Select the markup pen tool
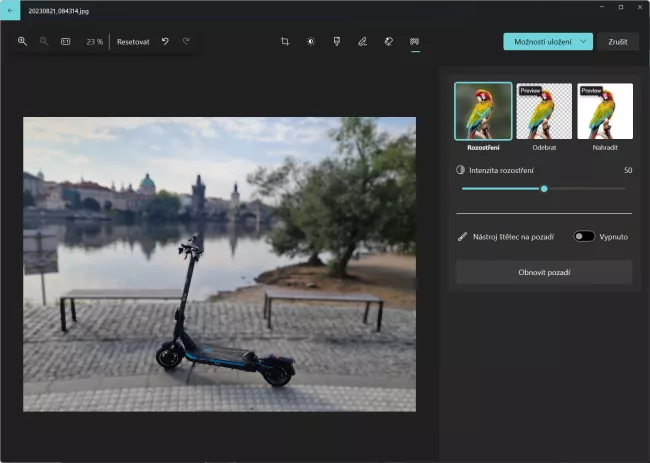Viewport: 650px width, 463px height. pos(363,42)
